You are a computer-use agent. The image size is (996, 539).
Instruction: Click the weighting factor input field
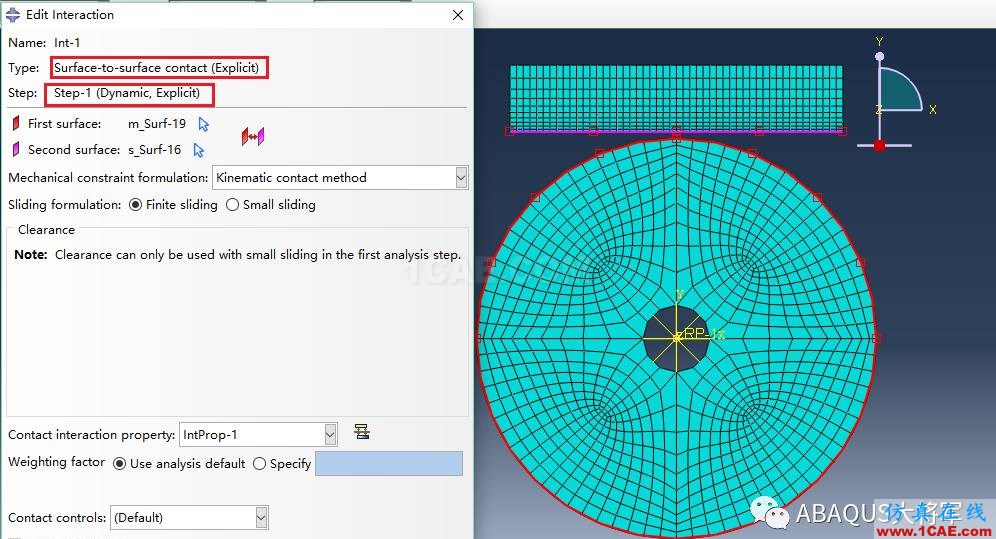pyautogui.click(x=389, y=463)
